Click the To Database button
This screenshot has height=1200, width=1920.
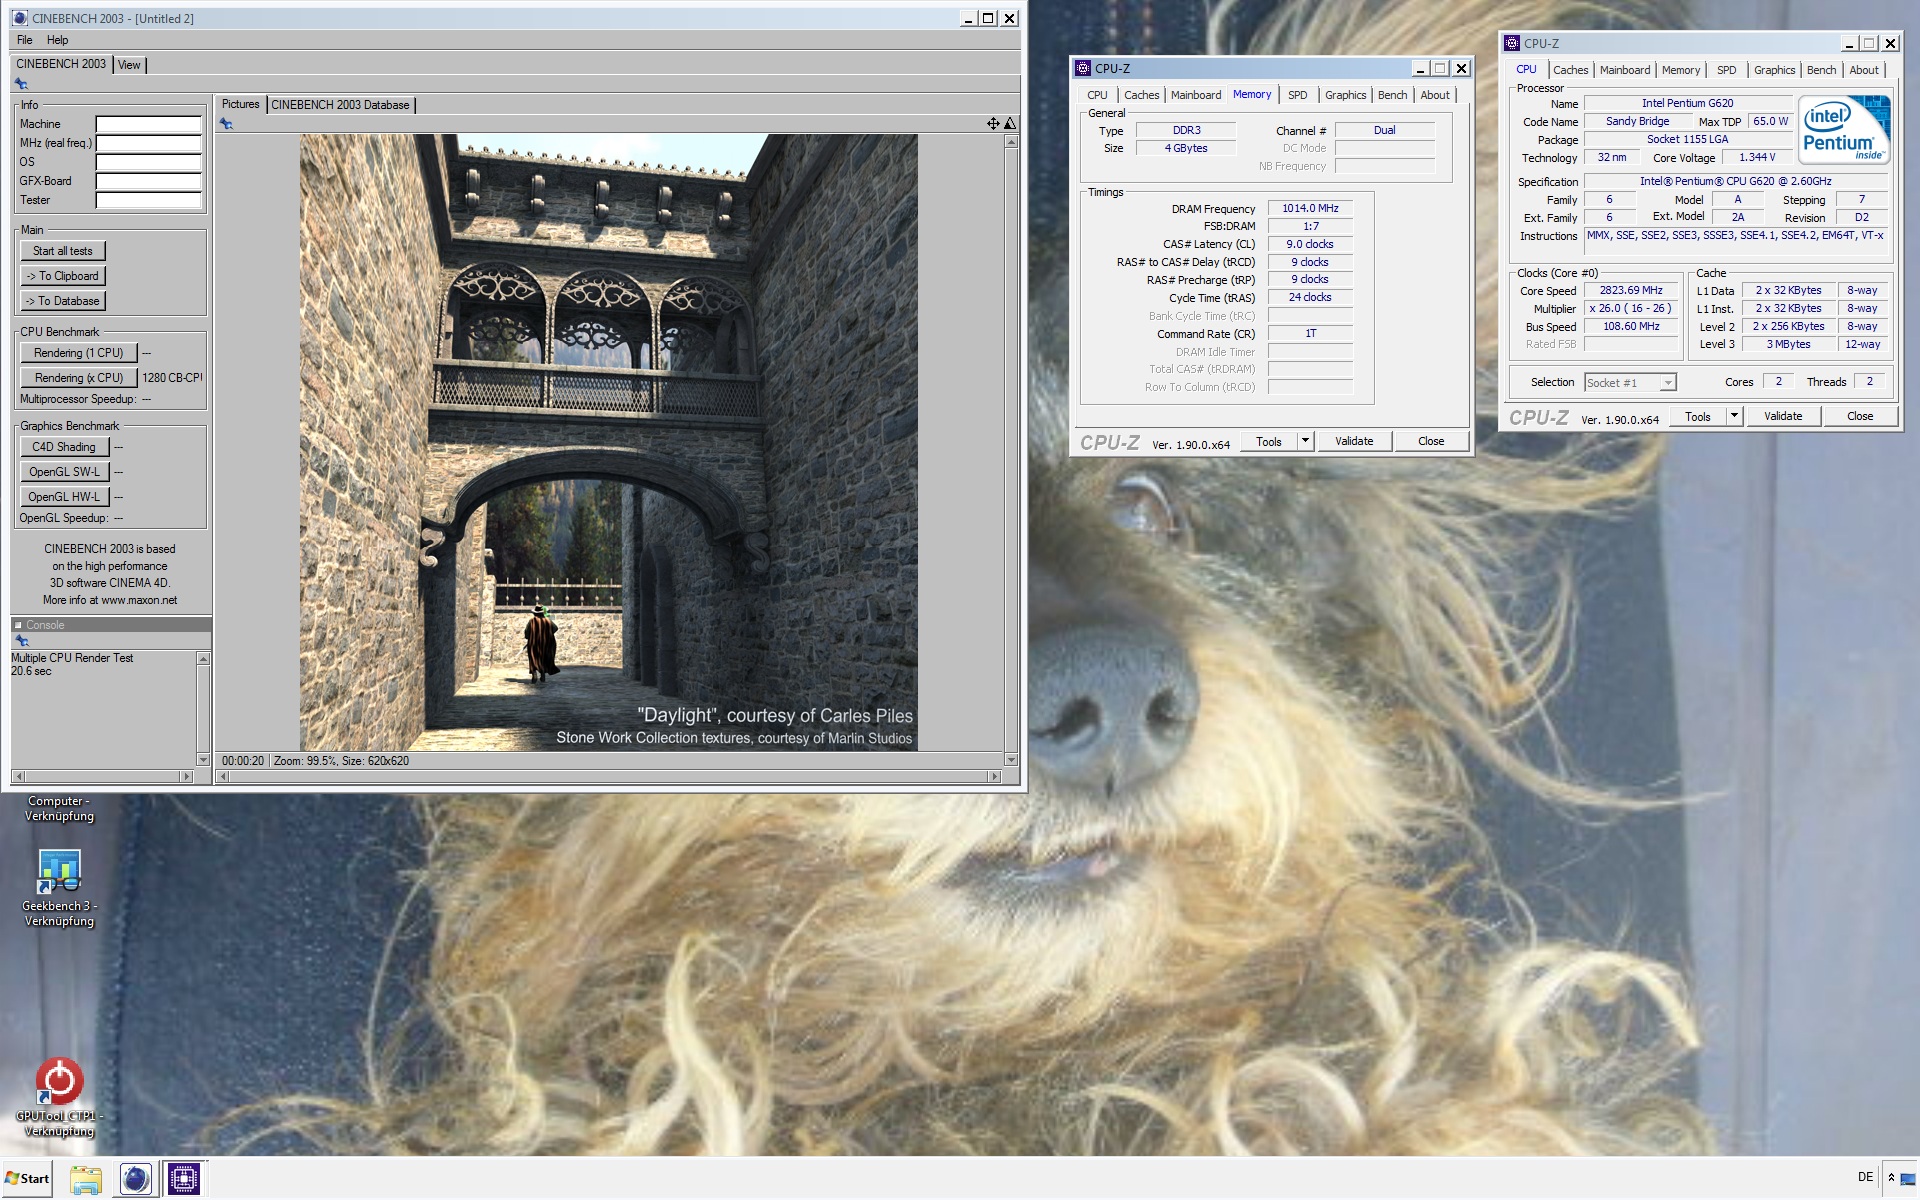63,301
